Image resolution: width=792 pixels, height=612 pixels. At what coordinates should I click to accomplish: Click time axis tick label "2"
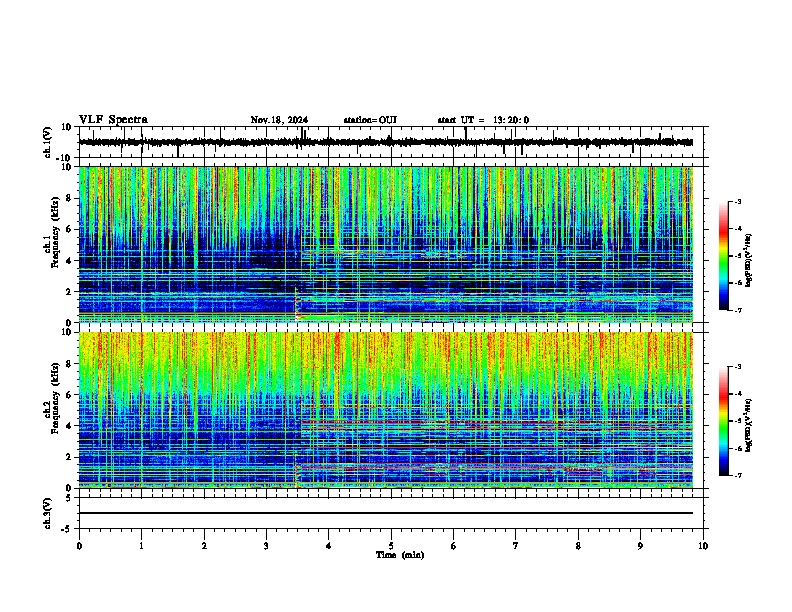[204, 546]
